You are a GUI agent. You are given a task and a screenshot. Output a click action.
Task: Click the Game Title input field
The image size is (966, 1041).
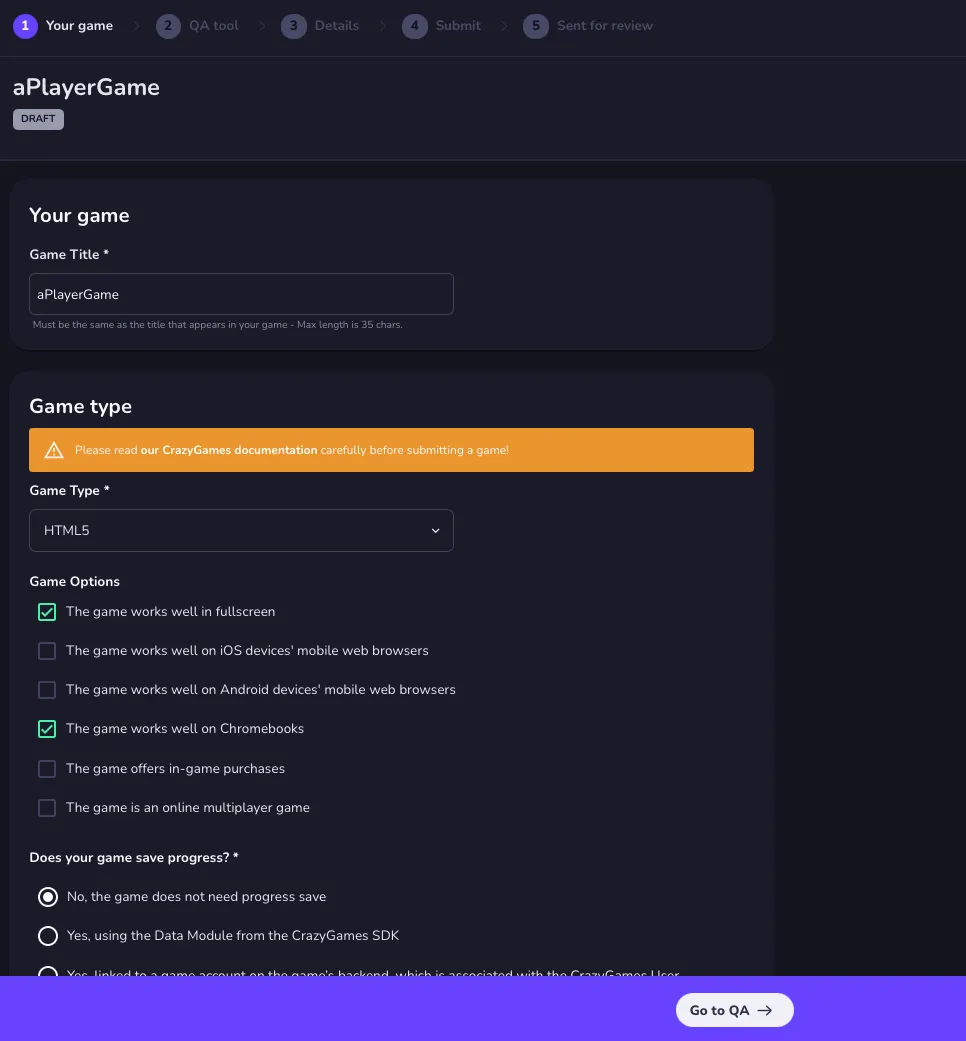(x=241, y=294)
